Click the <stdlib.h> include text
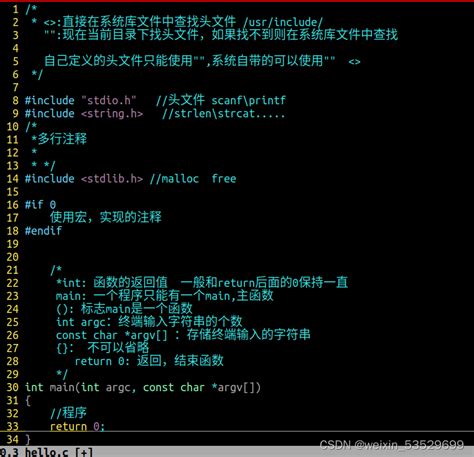 [112, 179]
